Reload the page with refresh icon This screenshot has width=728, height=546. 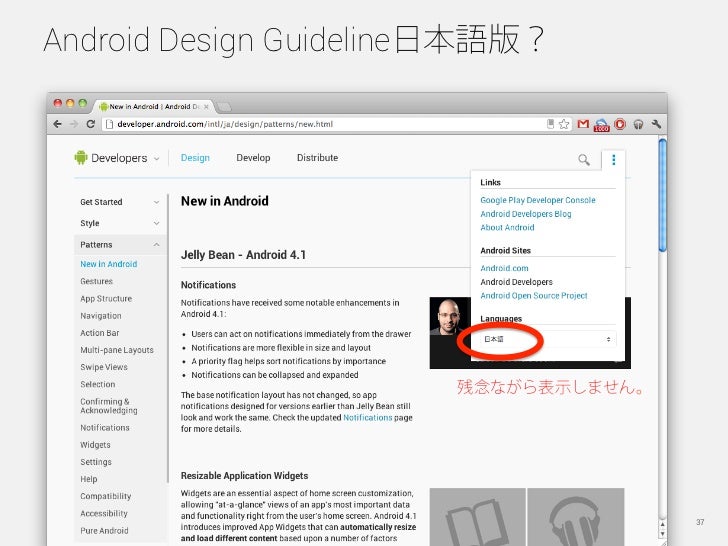pos(91,124)
